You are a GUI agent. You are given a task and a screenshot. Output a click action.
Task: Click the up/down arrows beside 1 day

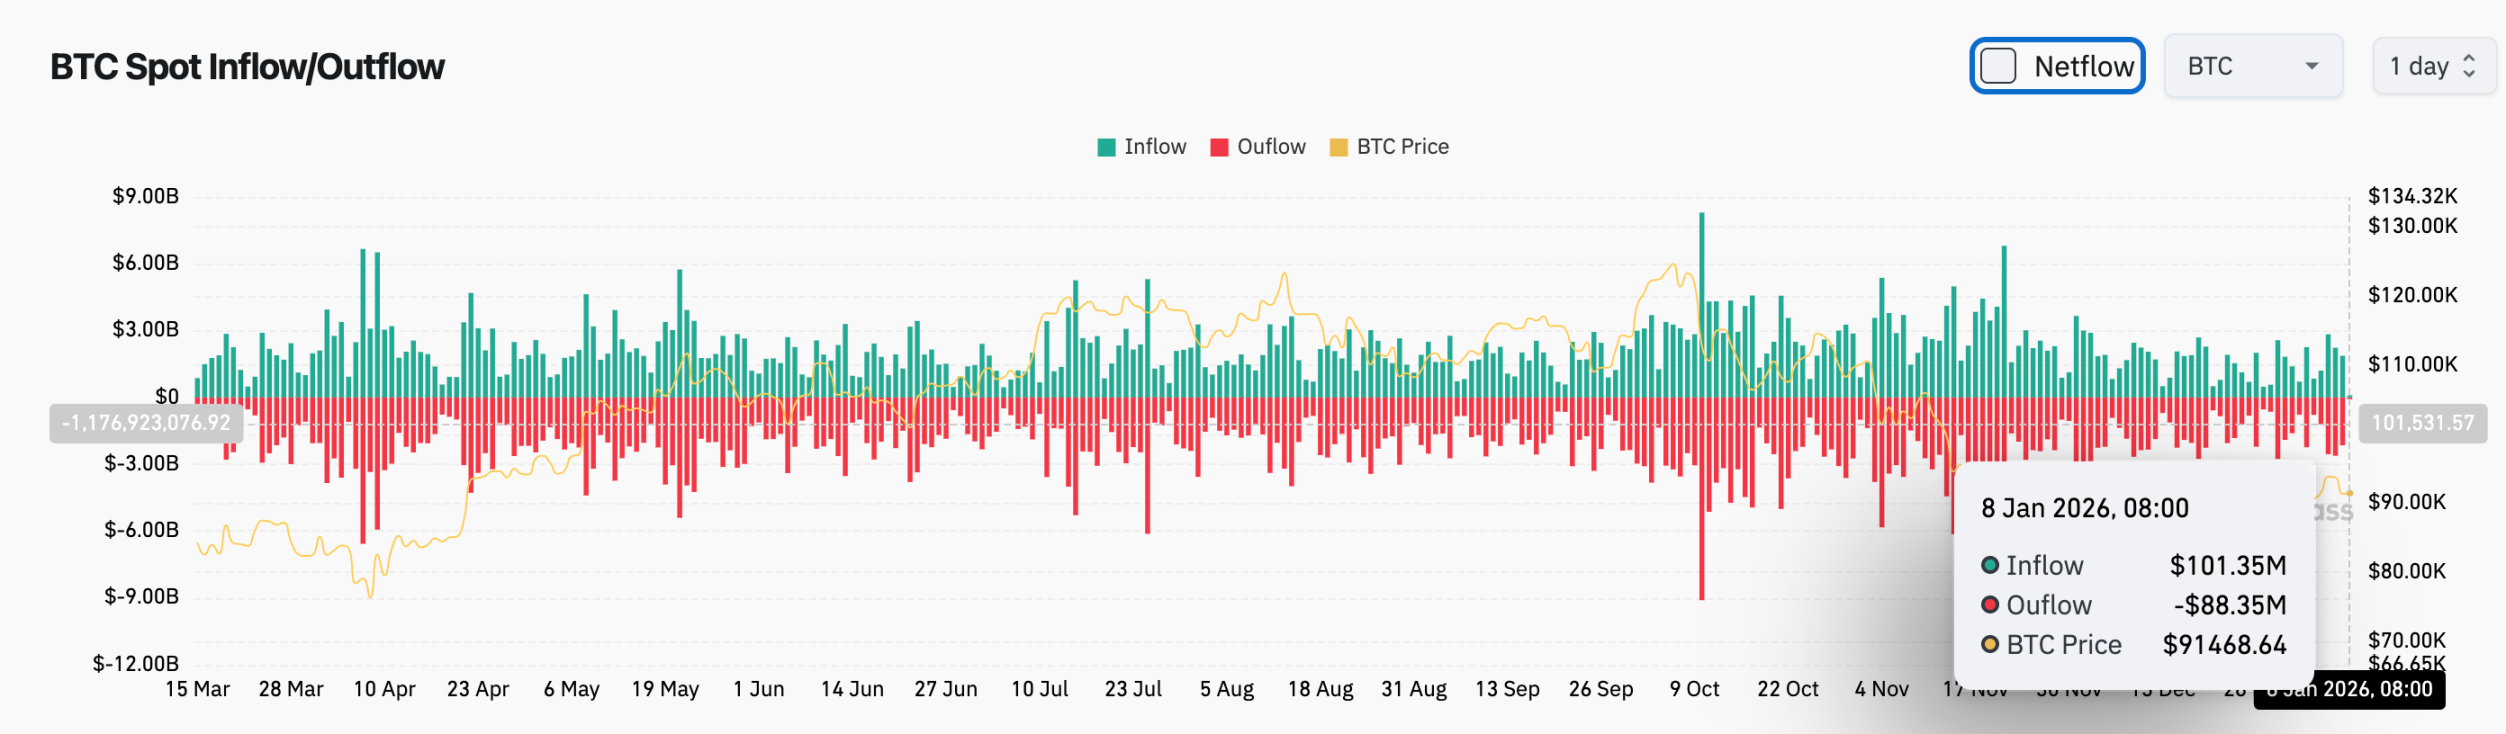(2468, 66)
